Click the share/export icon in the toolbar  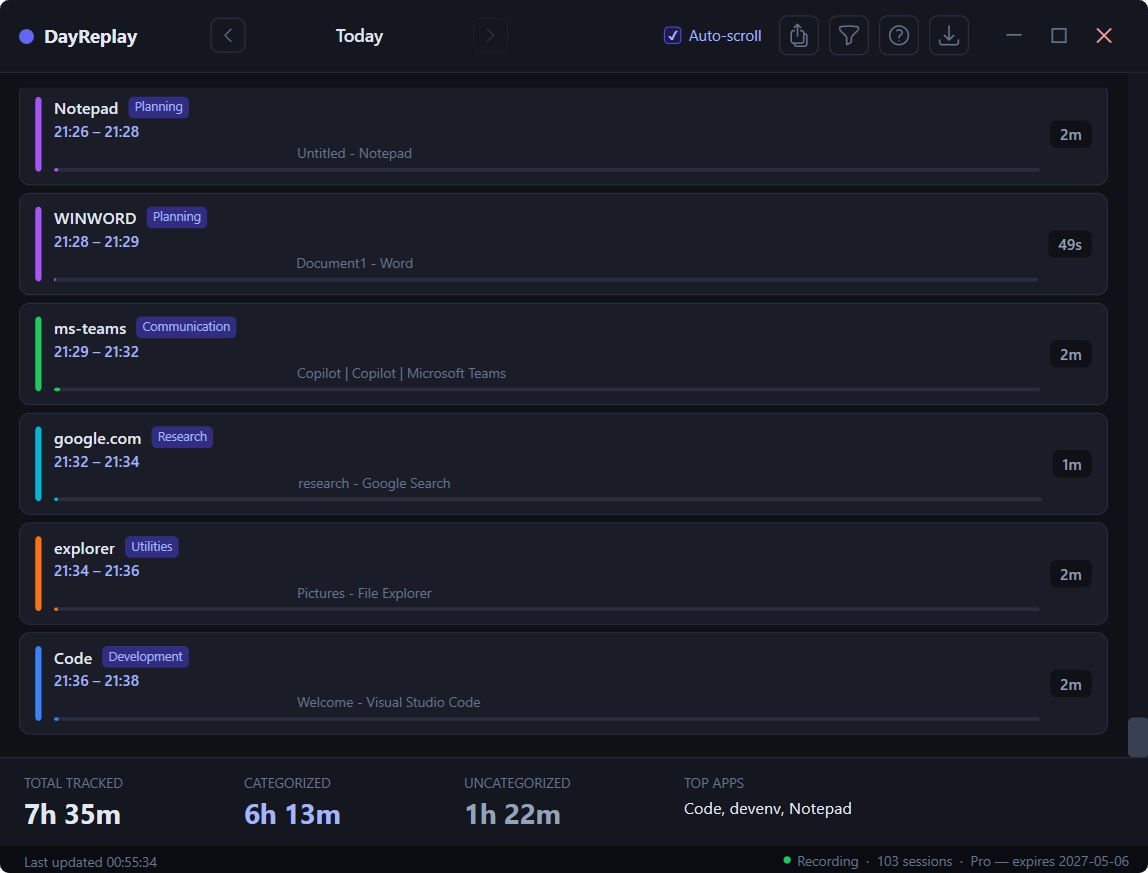pos(799,35)
